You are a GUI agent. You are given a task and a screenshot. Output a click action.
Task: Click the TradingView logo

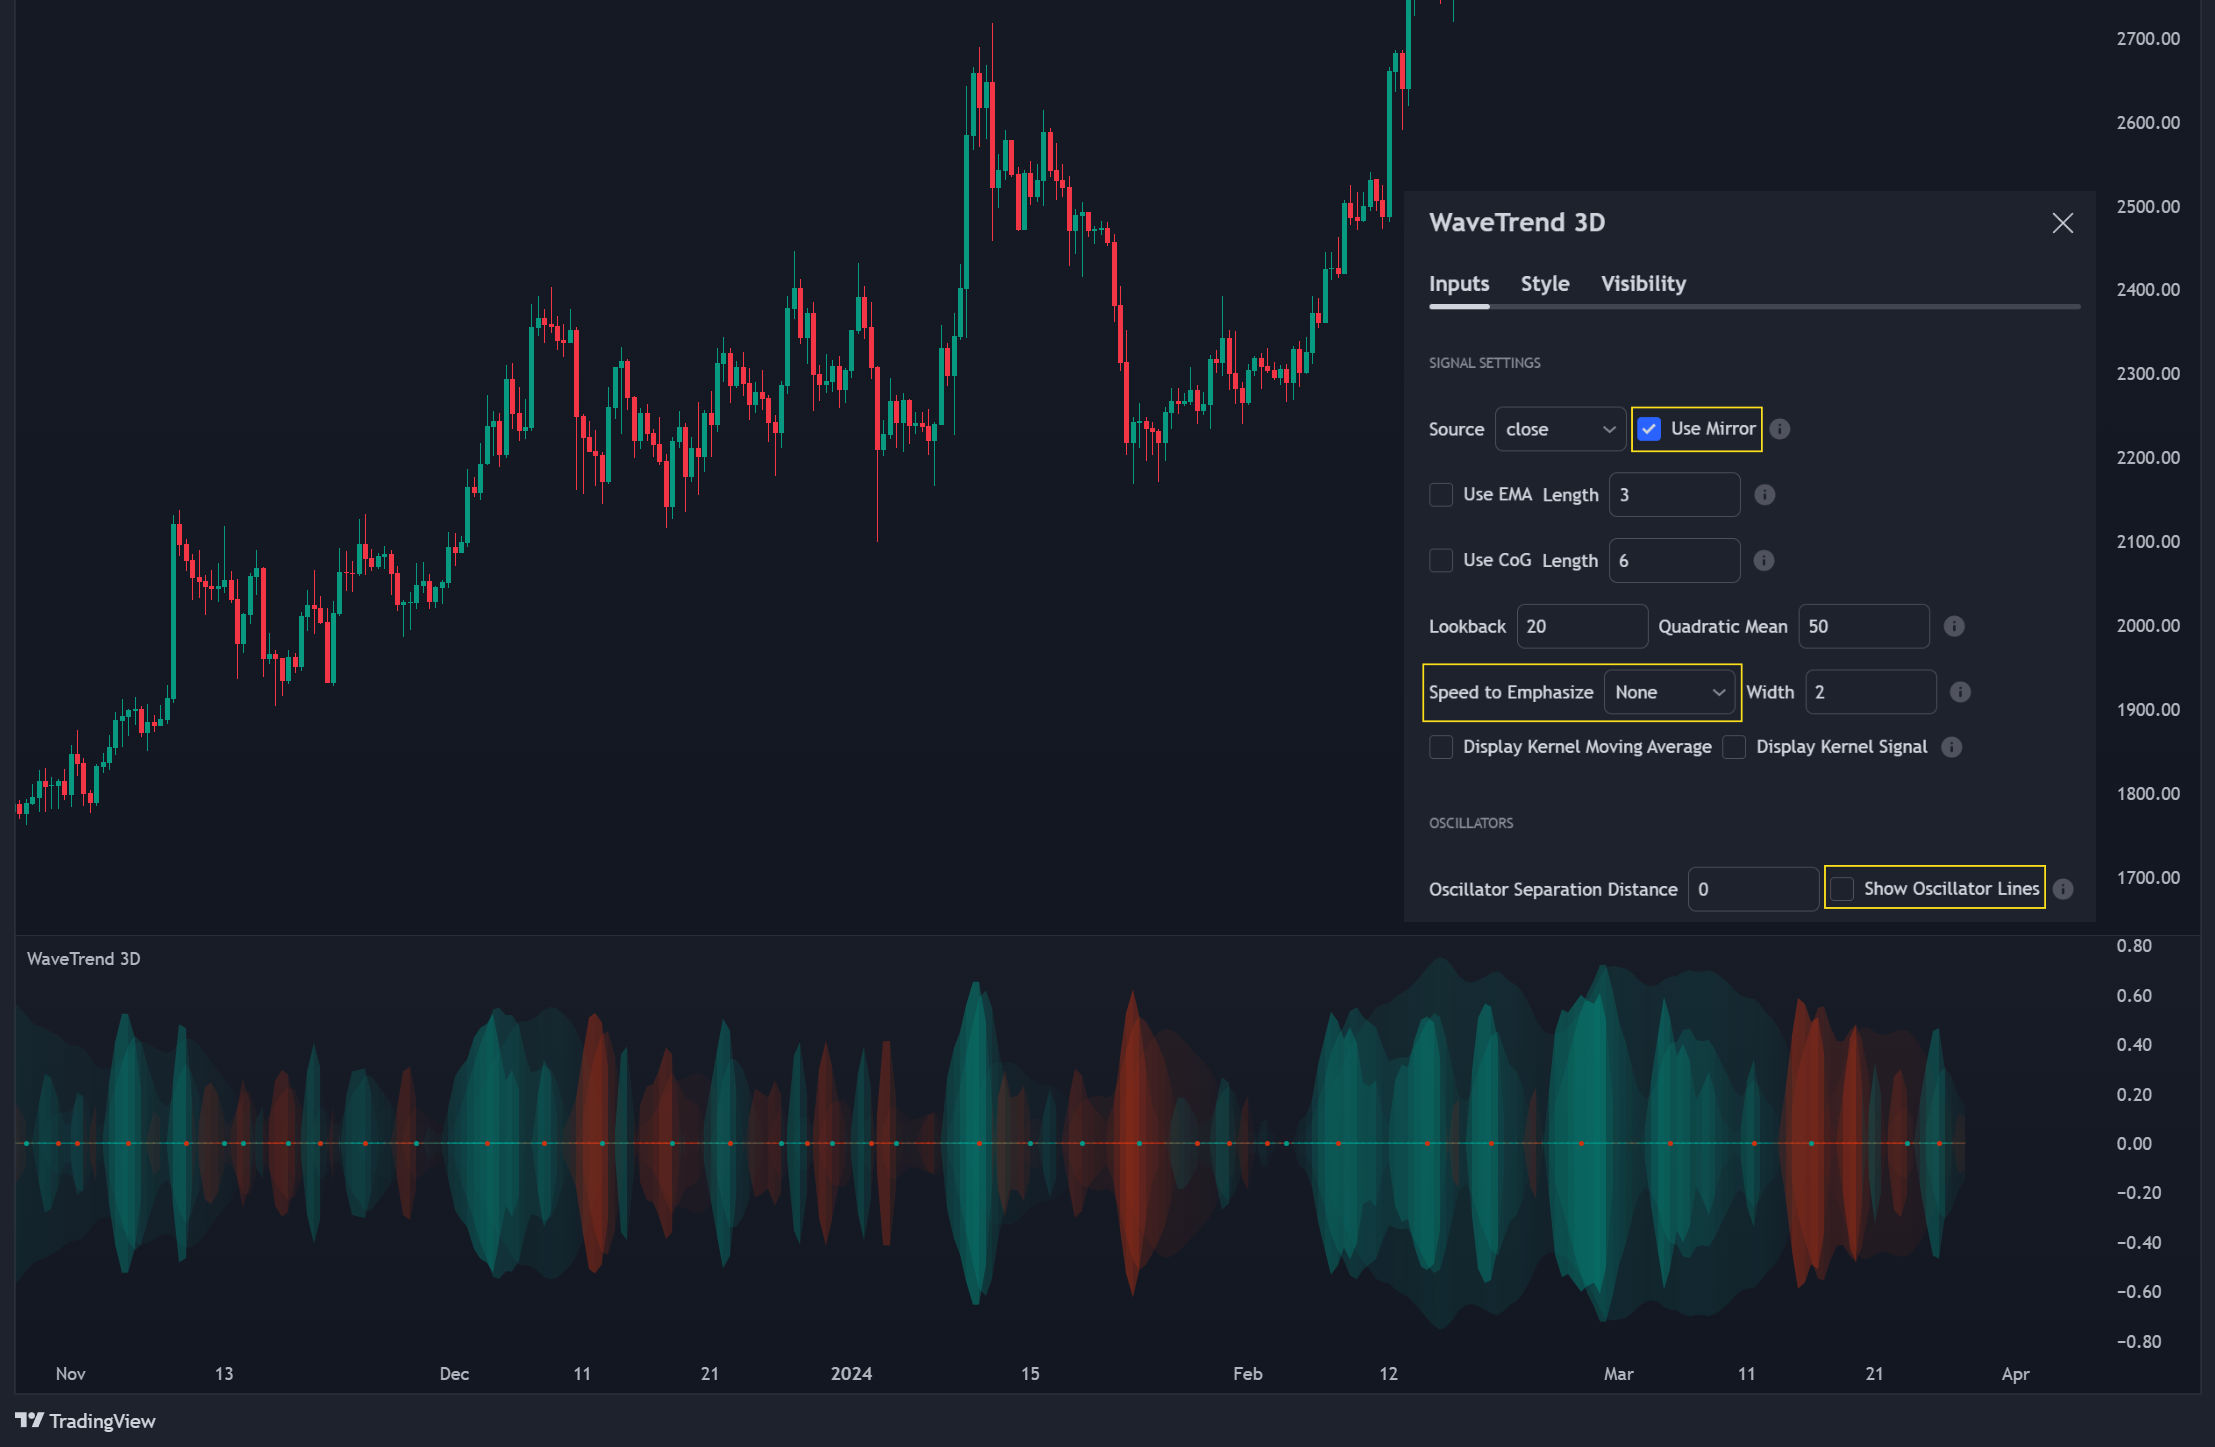86,1421
